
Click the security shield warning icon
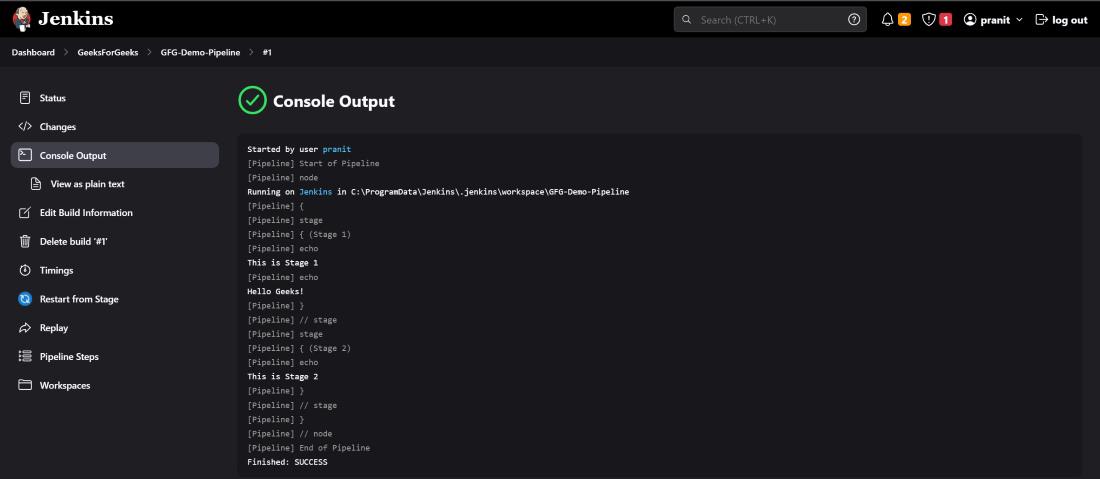pyautogui.click(x=928, y=19)
